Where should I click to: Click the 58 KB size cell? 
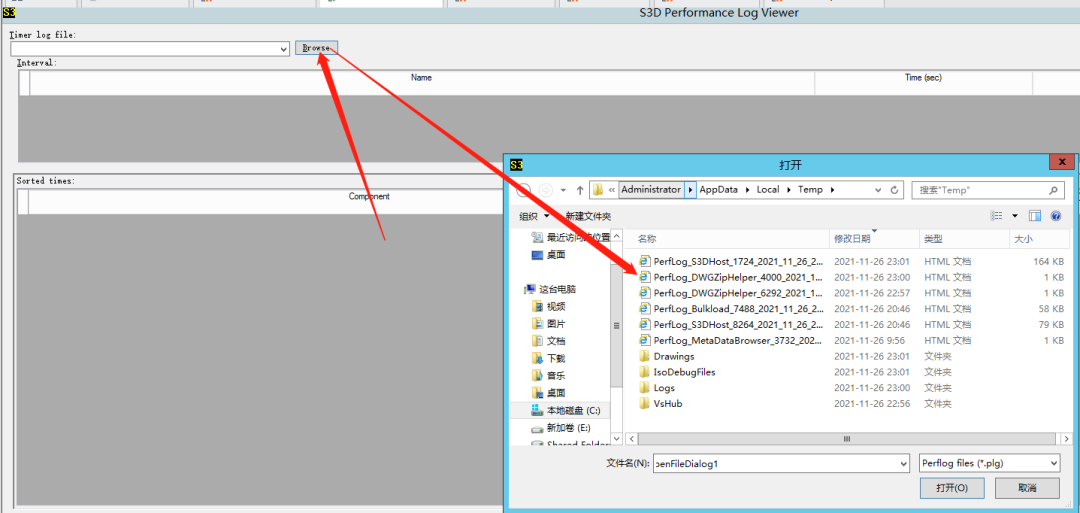click(1052, 309)
